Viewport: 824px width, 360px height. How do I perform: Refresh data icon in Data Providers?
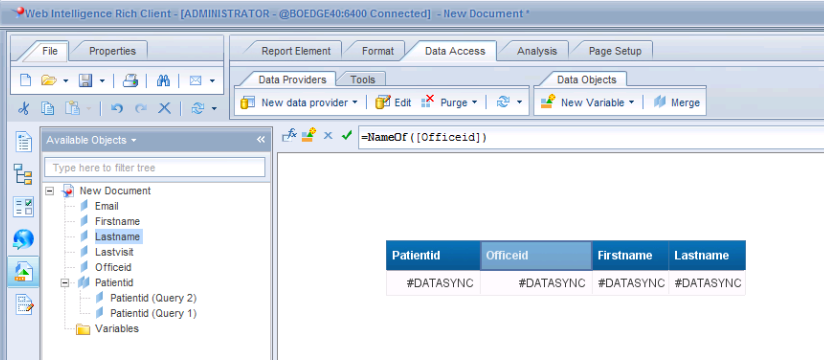(x=503, y=102)
